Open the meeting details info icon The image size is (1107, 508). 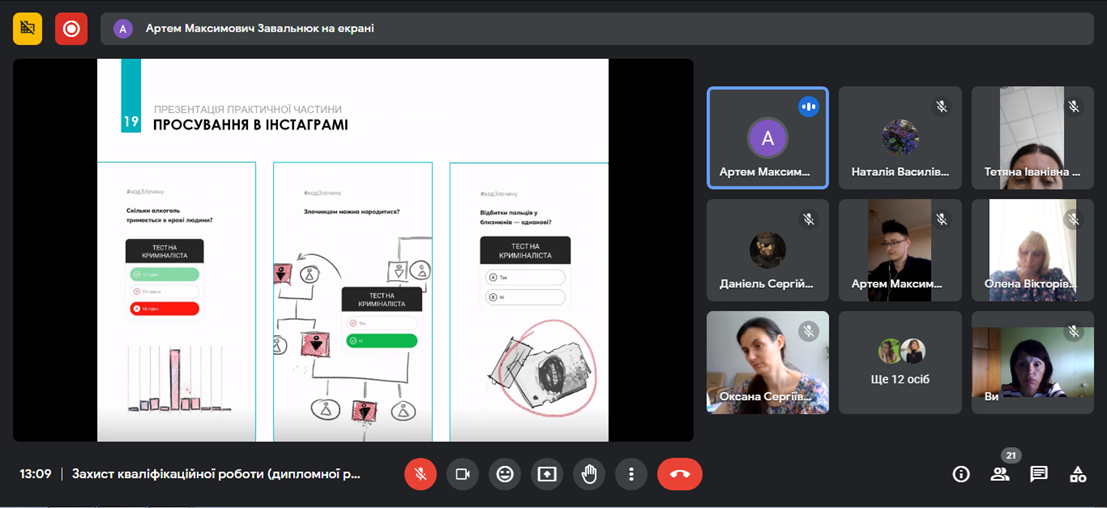pyautogui.click(x=961, y=474)
